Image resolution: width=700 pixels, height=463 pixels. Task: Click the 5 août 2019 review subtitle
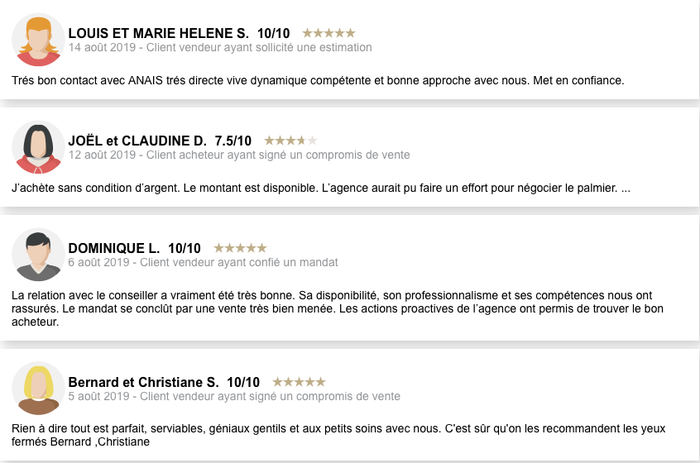234,396
